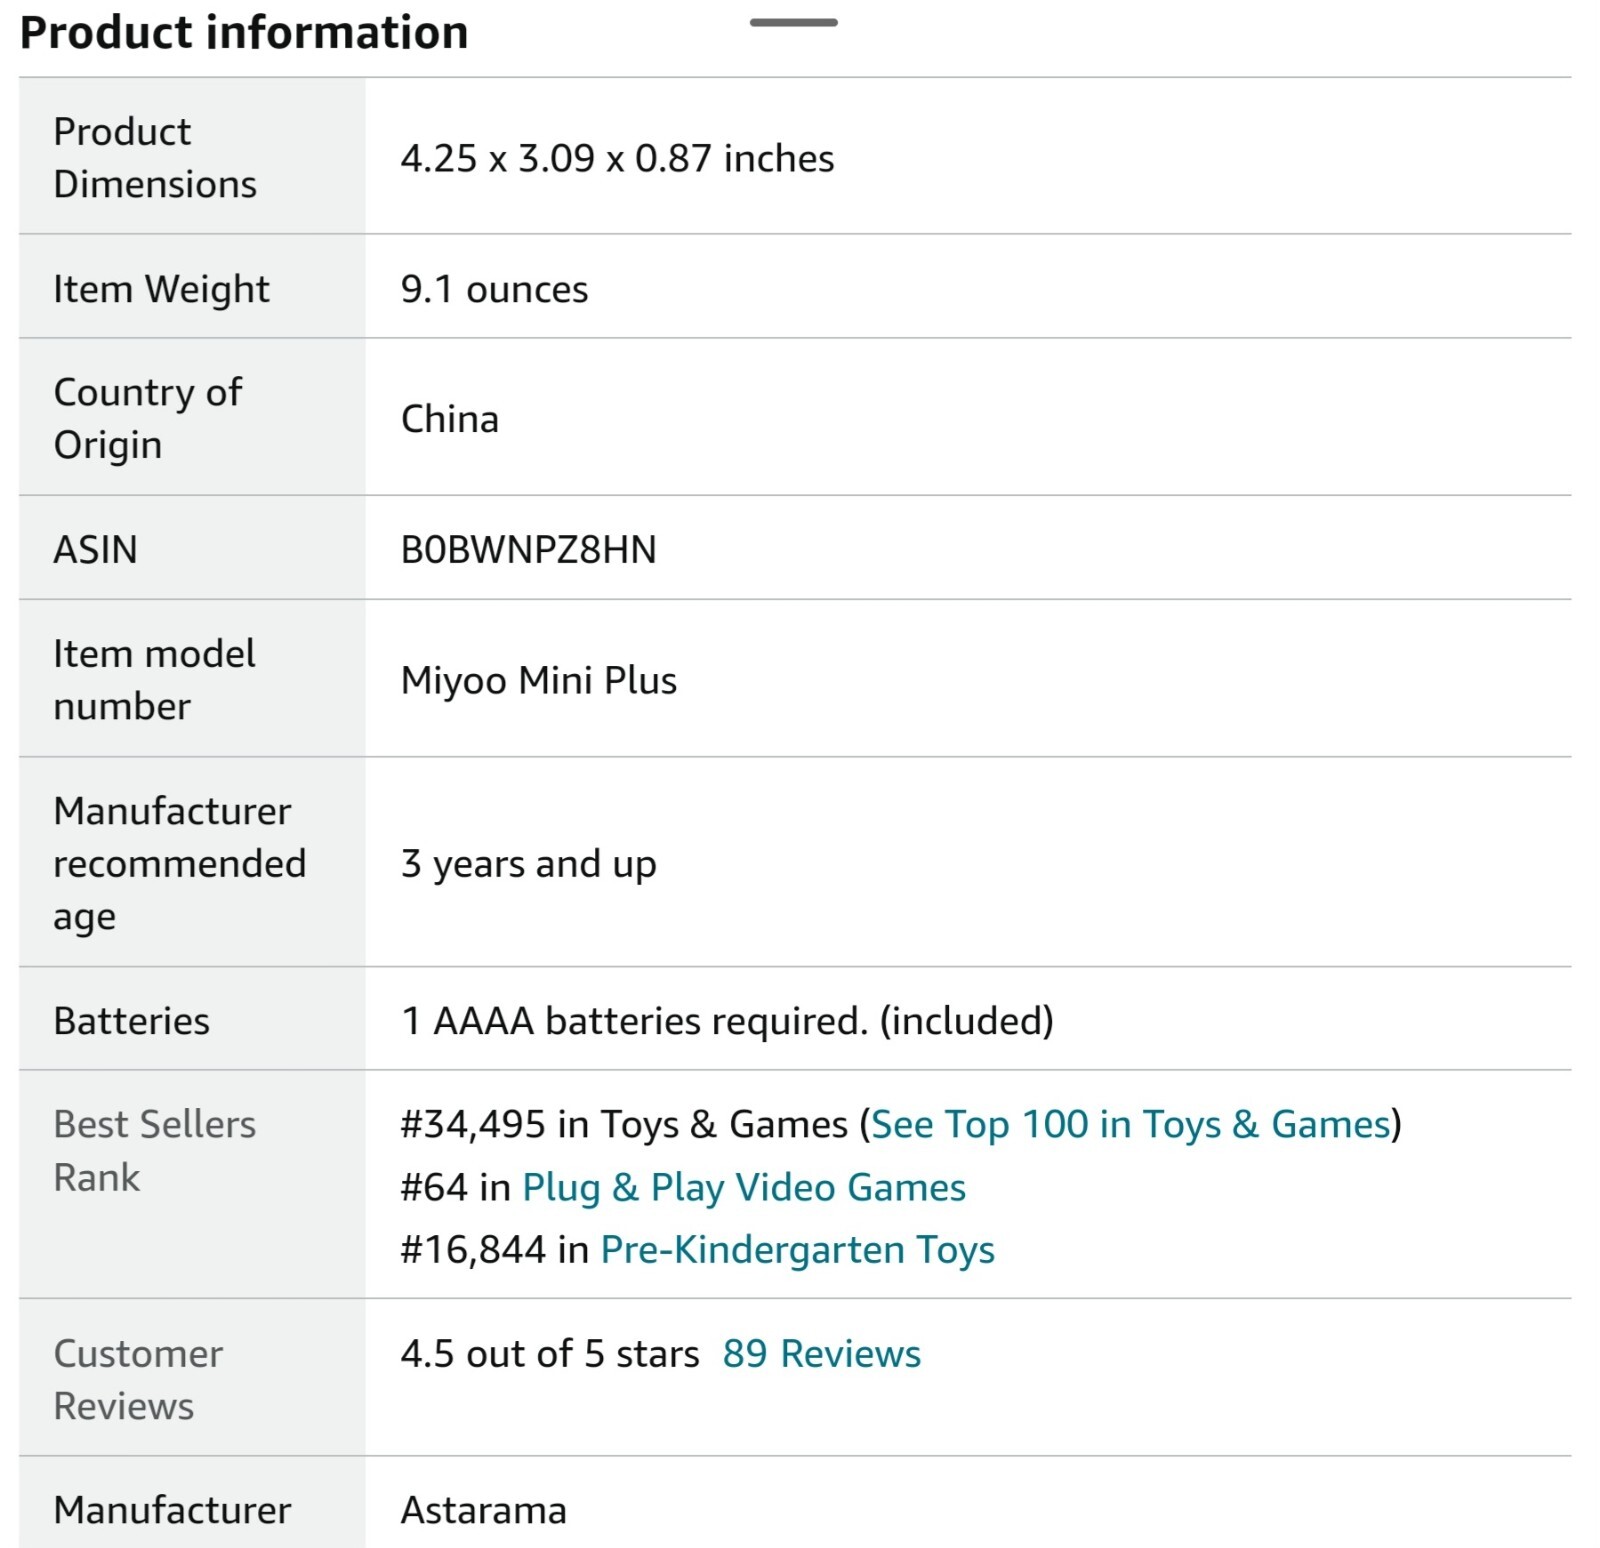Image resolution: width=1600 pixels, height=1548 pixels.
Task: Select the China value text
Action: [449, 418]
